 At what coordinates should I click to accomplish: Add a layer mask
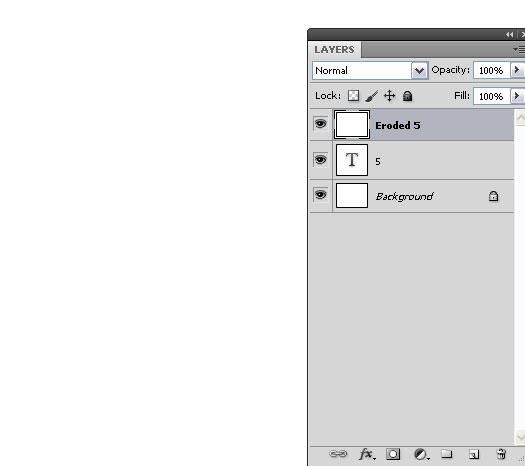coord(393,454)
